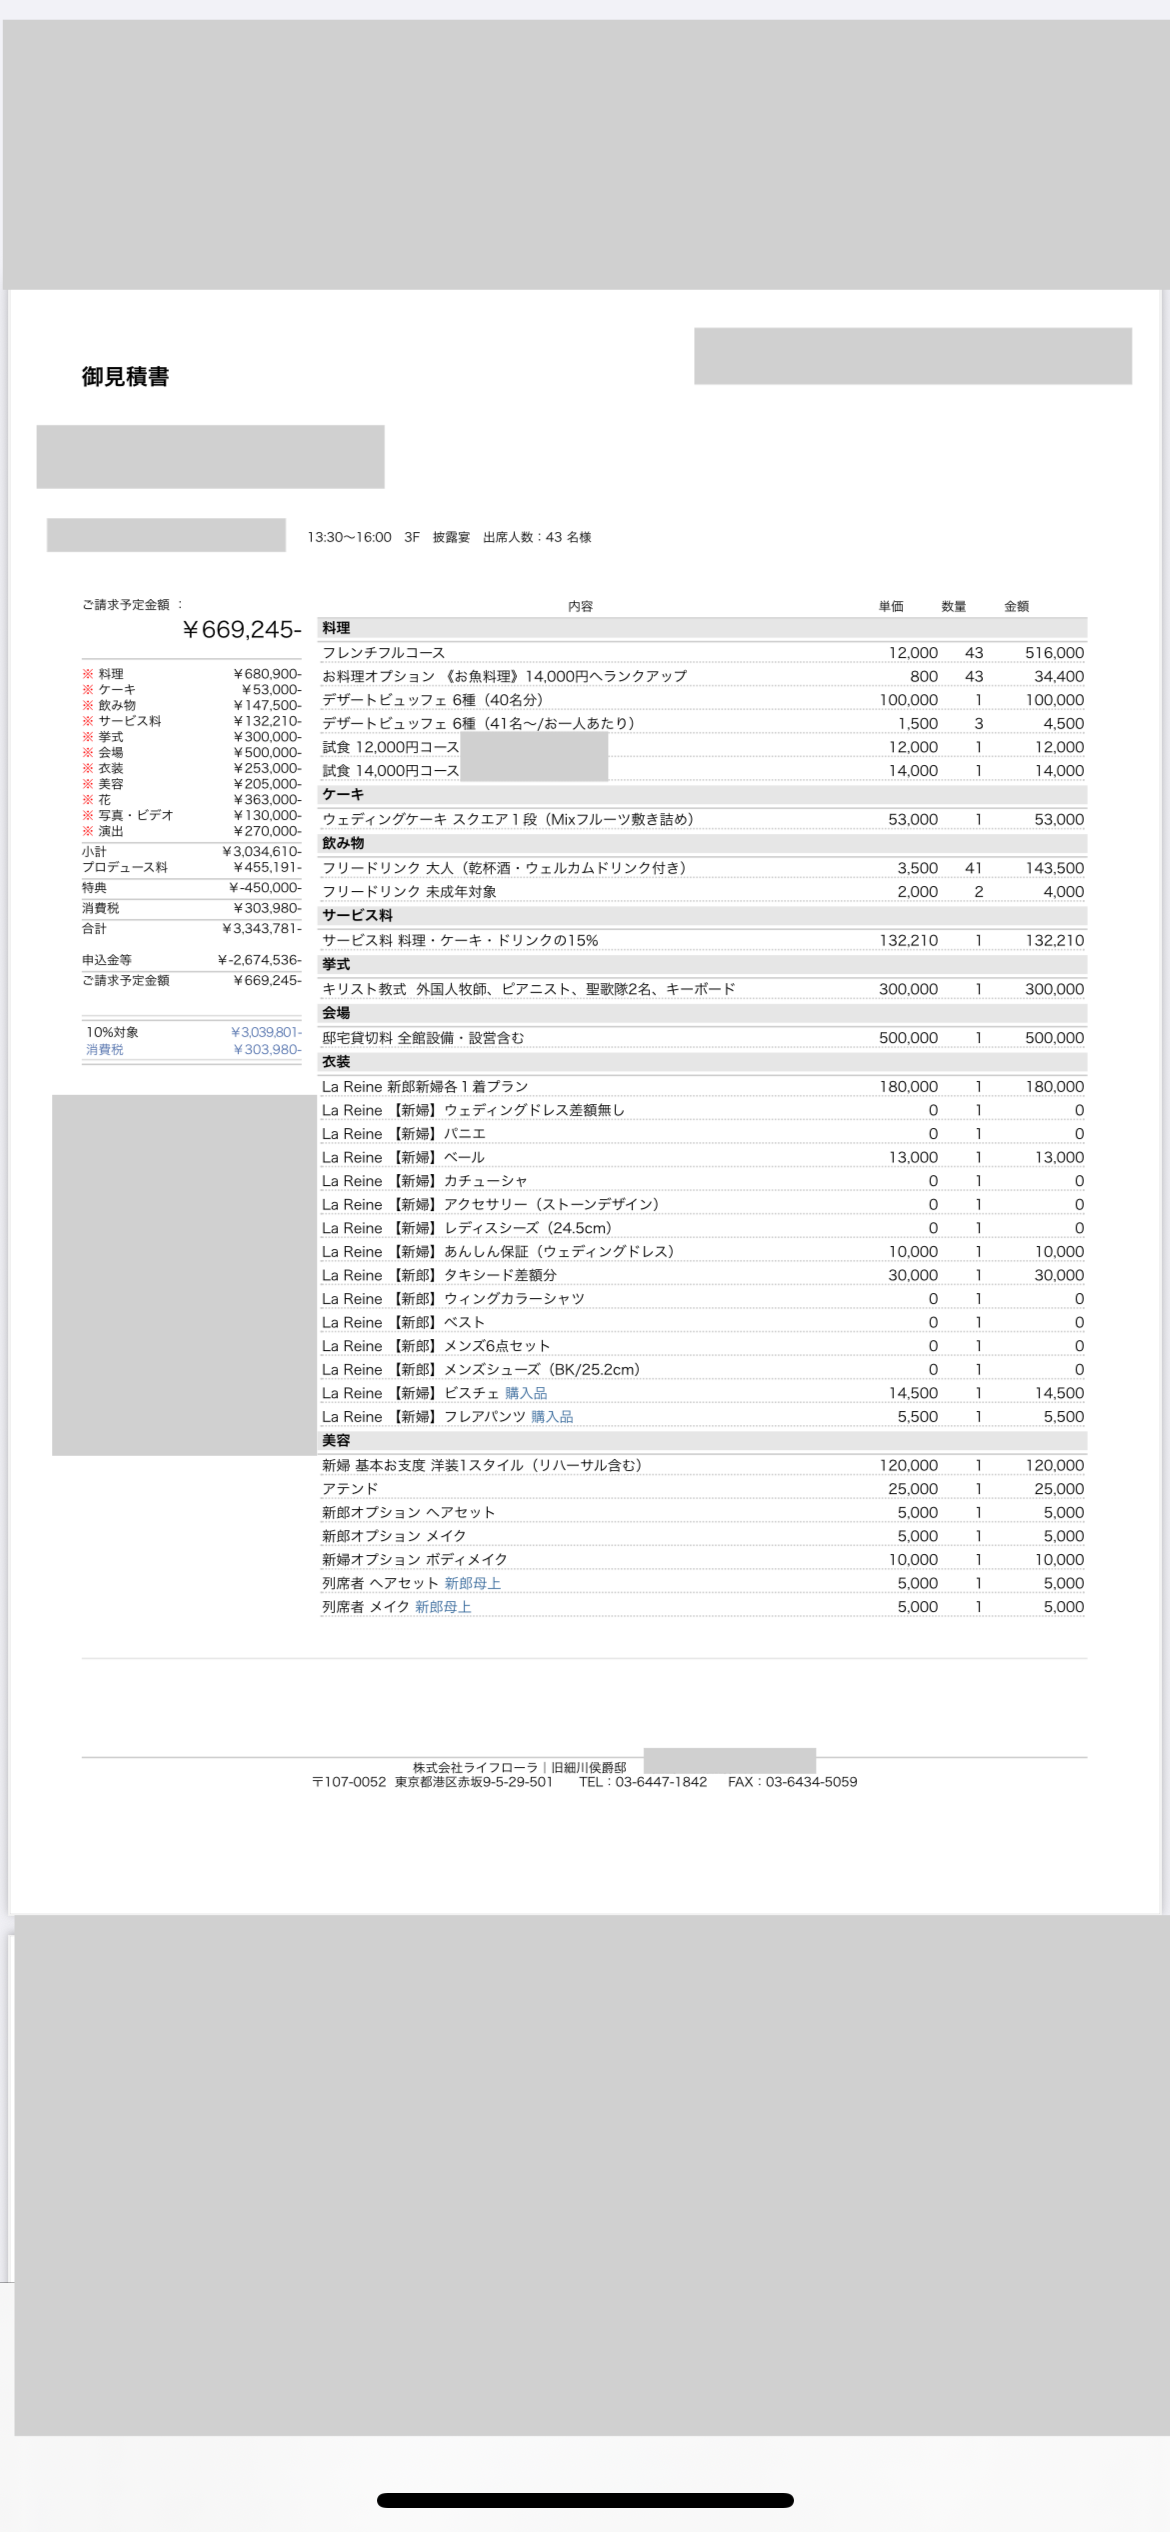Open the blue 購入品 link on ビスチェ row
Viewport: 1170px width, 2532px height.
525,1393
